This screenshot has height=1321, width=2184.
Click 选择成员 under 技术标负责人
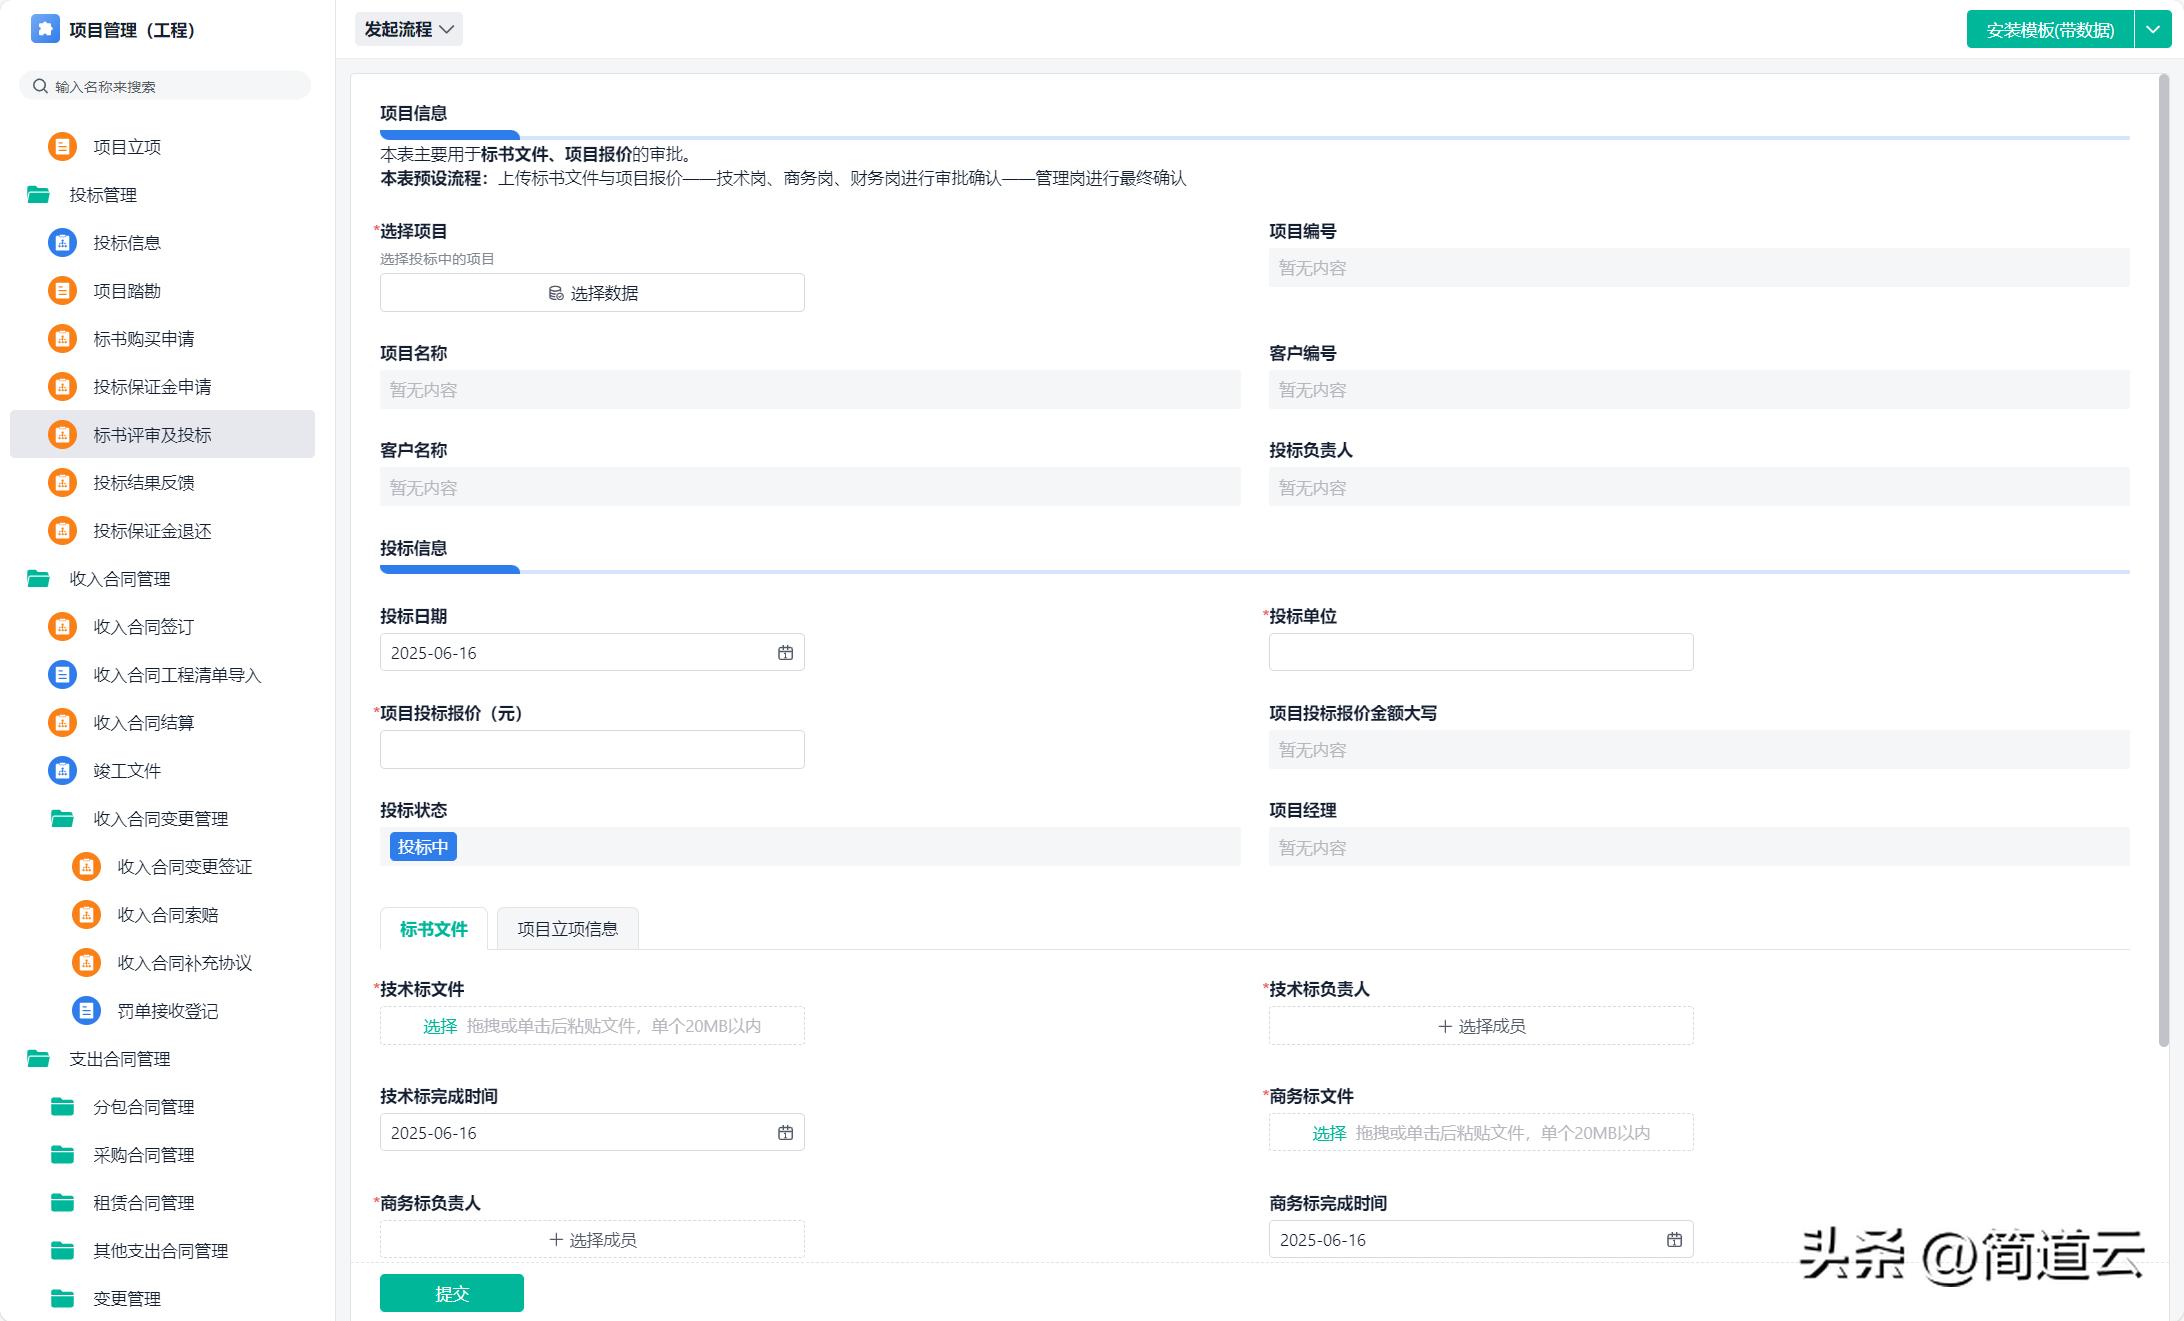click(x=1480, y=1026)
